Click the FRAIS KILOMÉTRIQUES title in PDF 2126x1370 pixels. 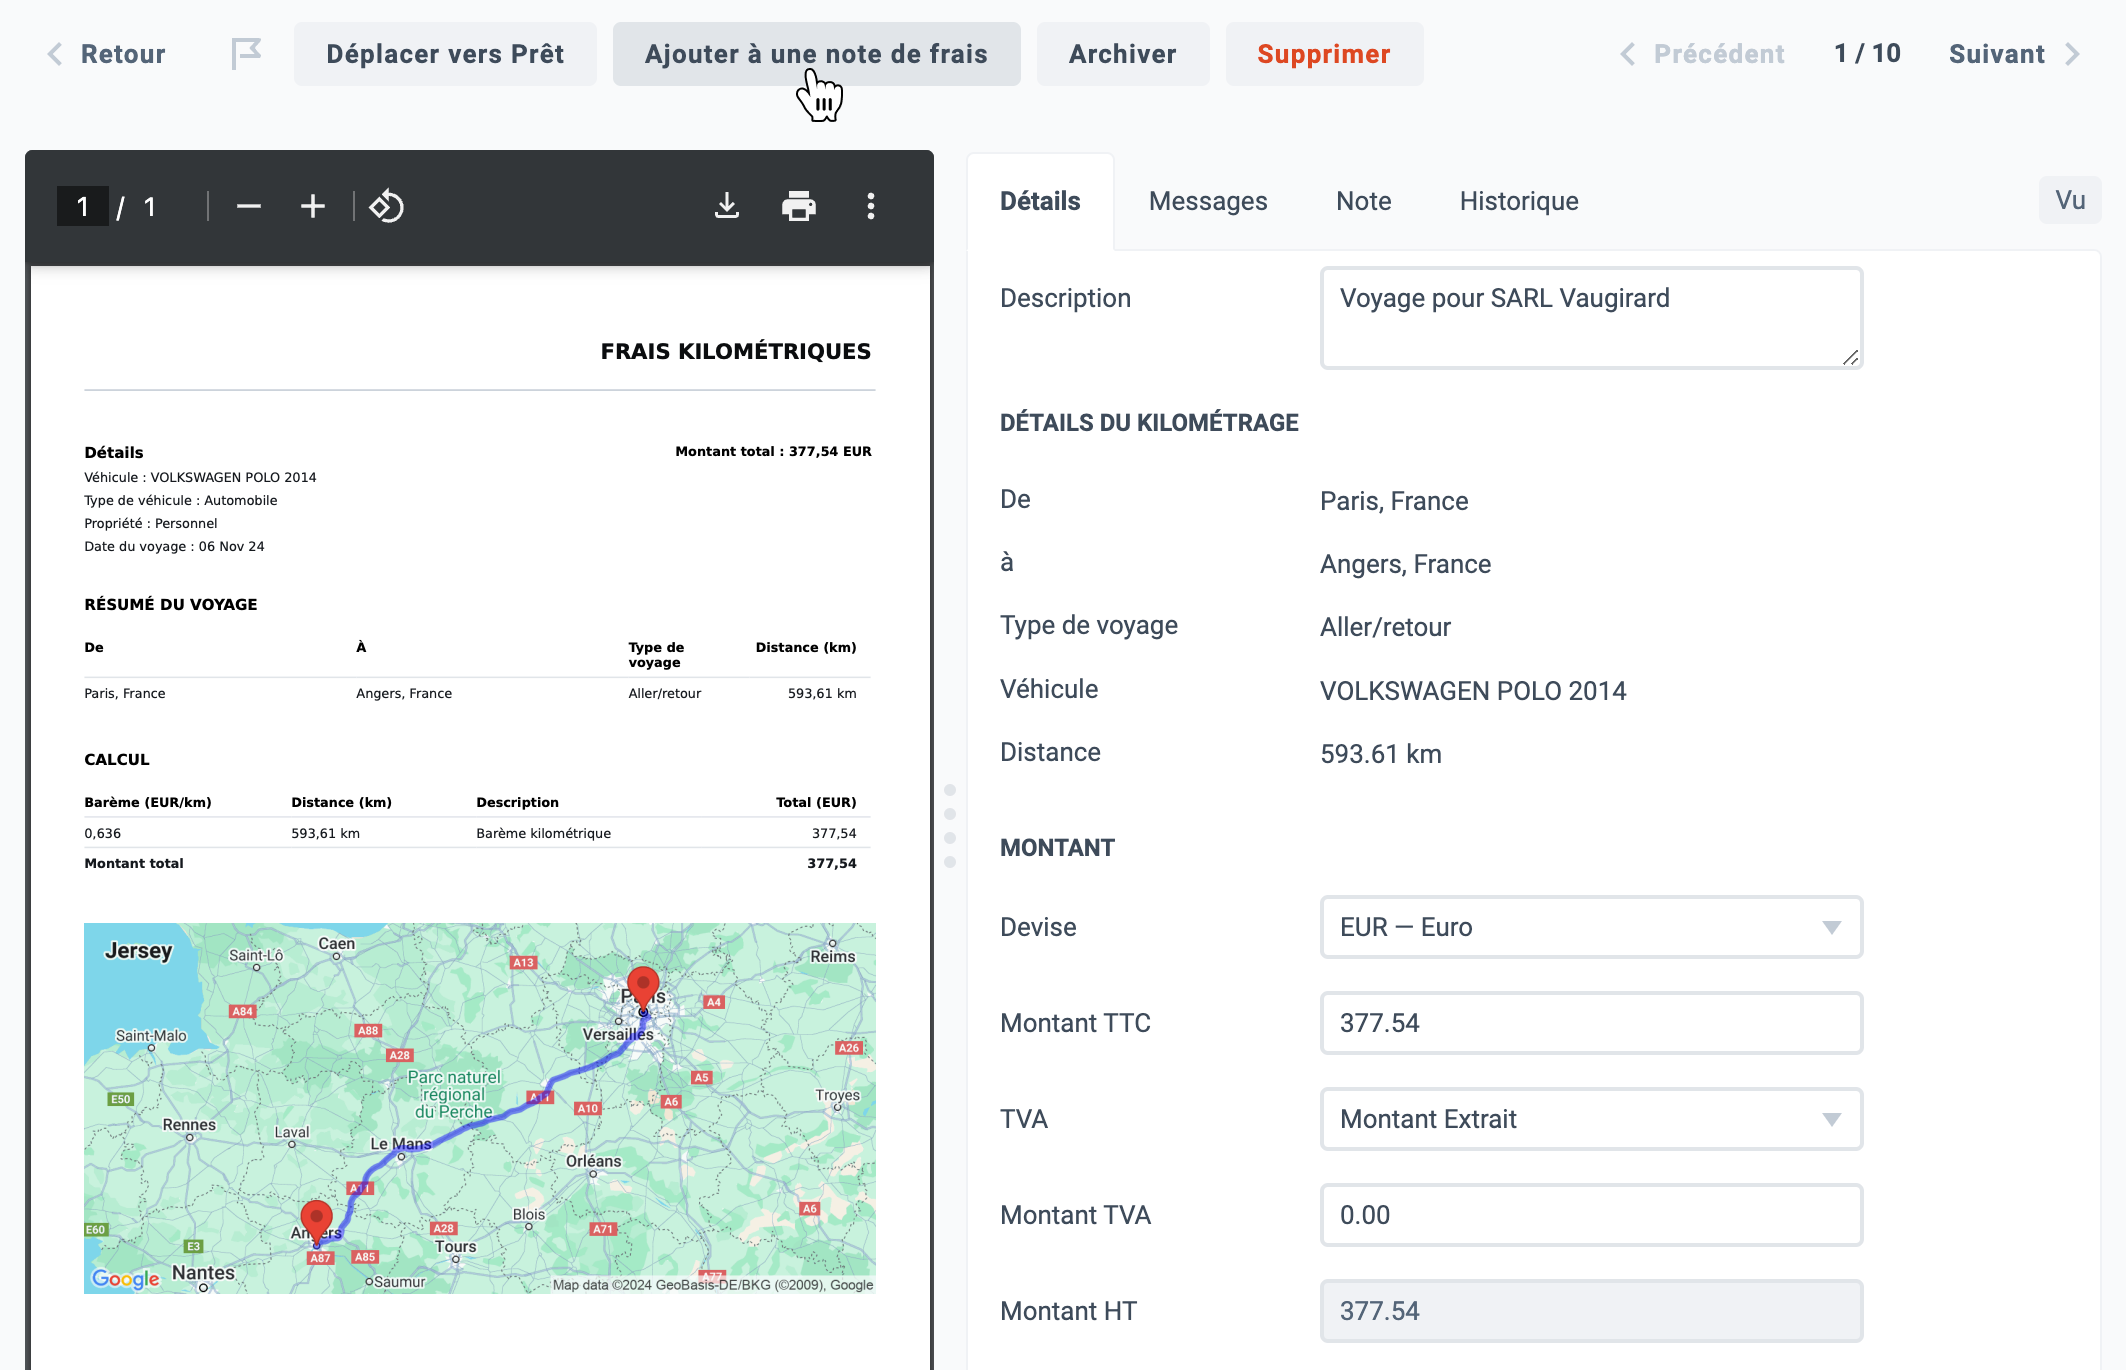click(735, 351)
